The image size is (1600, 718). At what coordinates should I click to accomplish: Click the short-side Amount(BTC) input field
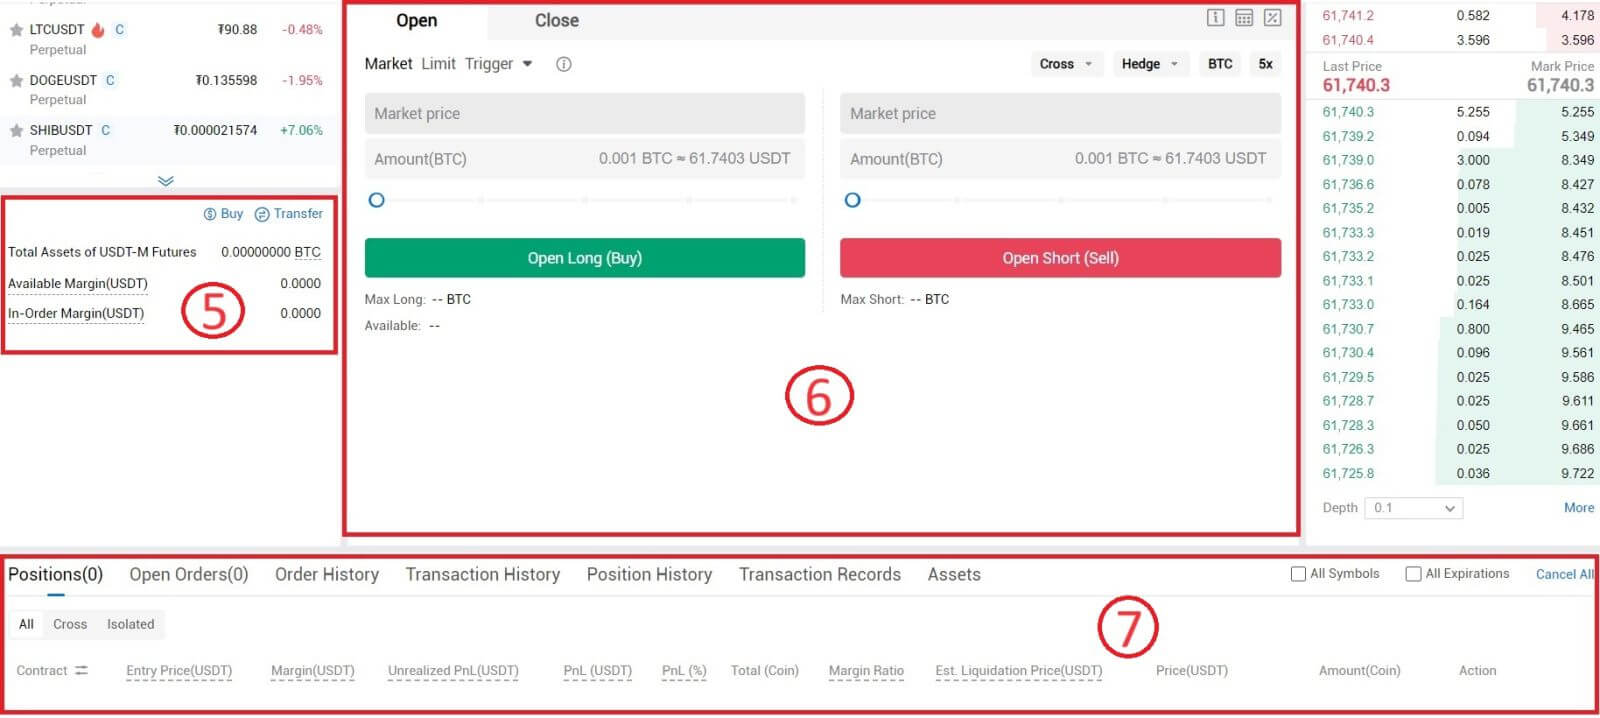coord(1059,159)
